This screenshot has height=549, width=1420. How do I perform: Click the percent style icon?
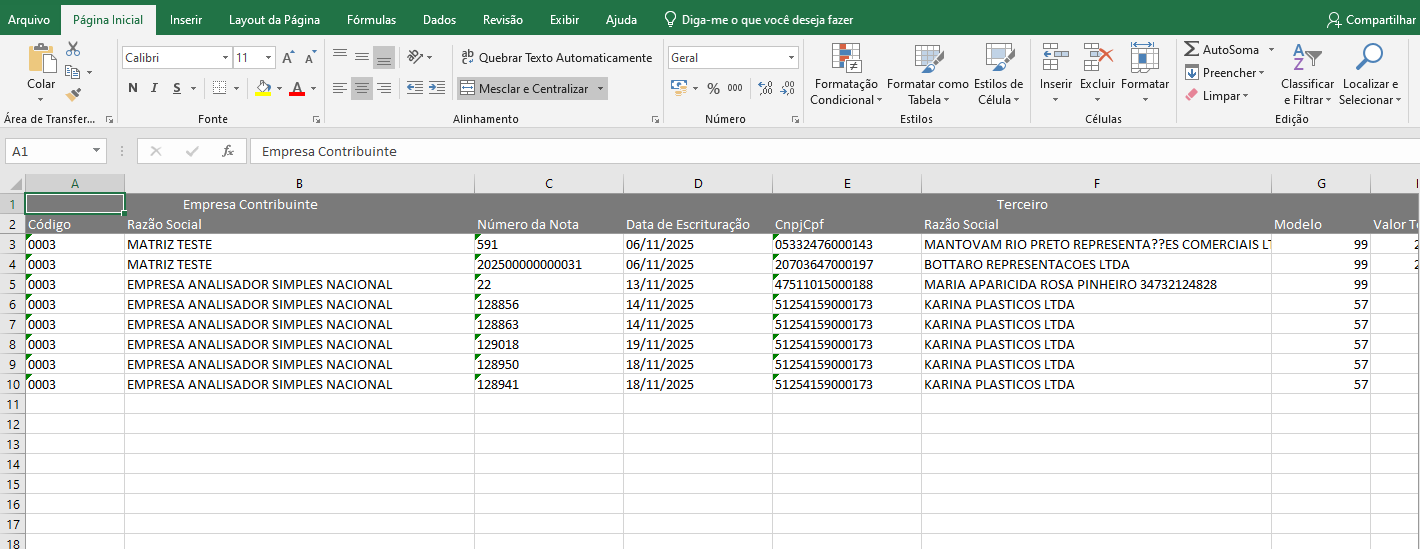coord(713,88)
